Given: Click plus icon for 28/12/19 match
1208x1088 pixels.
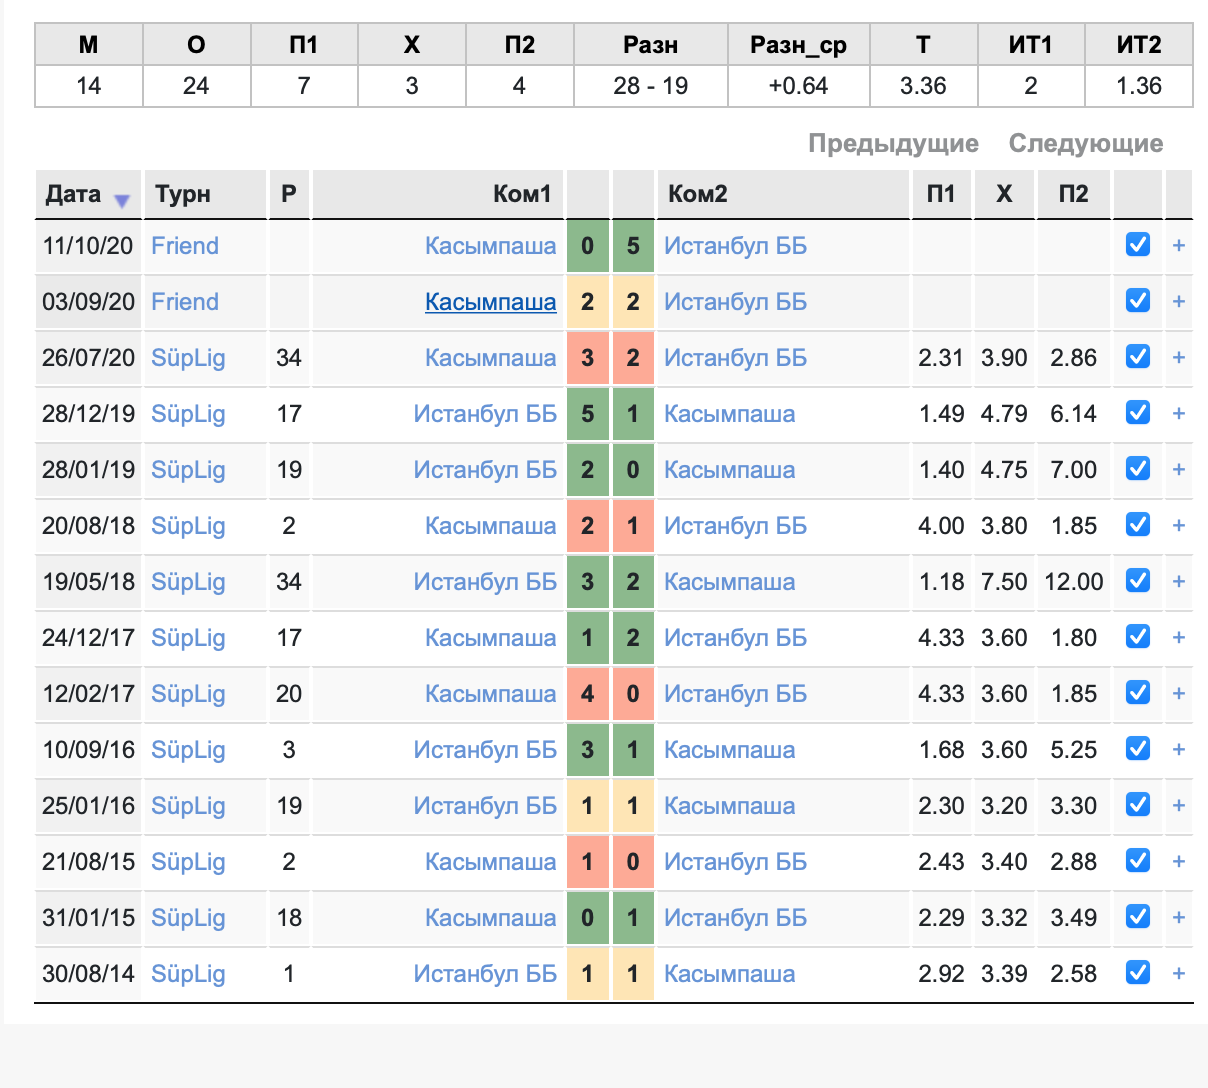Looking at the screenshot, I should point(1179,414).
